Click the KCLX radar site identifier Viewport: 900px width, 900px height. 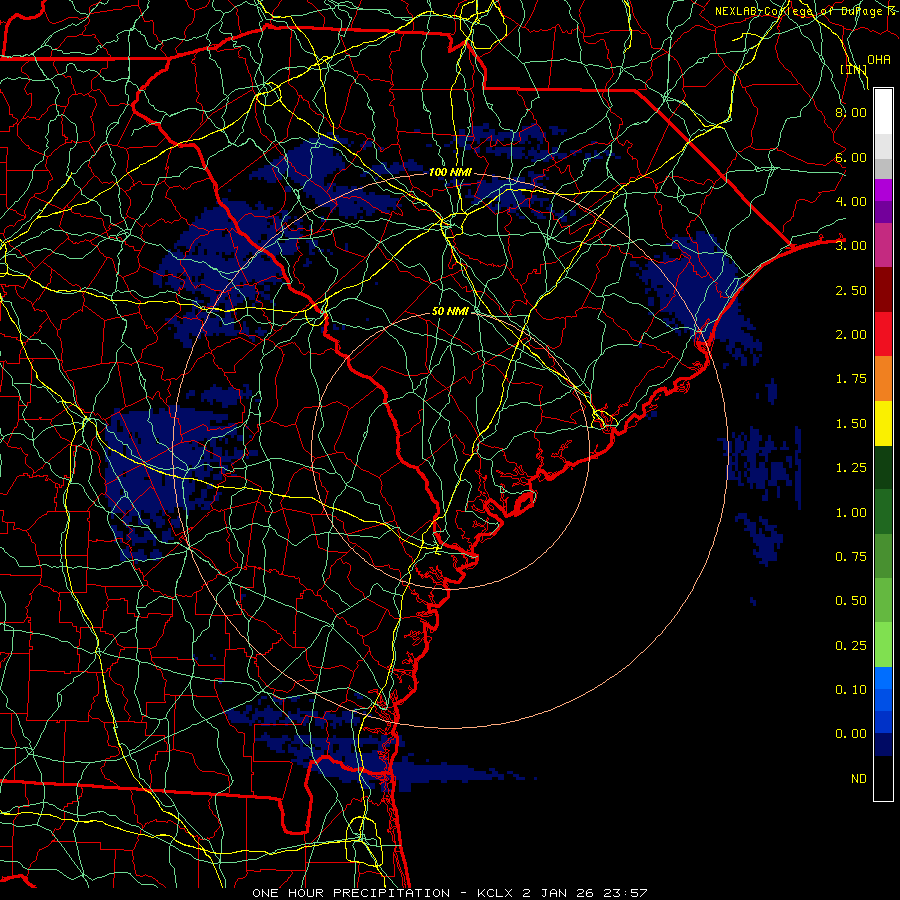tap(495, 893)
